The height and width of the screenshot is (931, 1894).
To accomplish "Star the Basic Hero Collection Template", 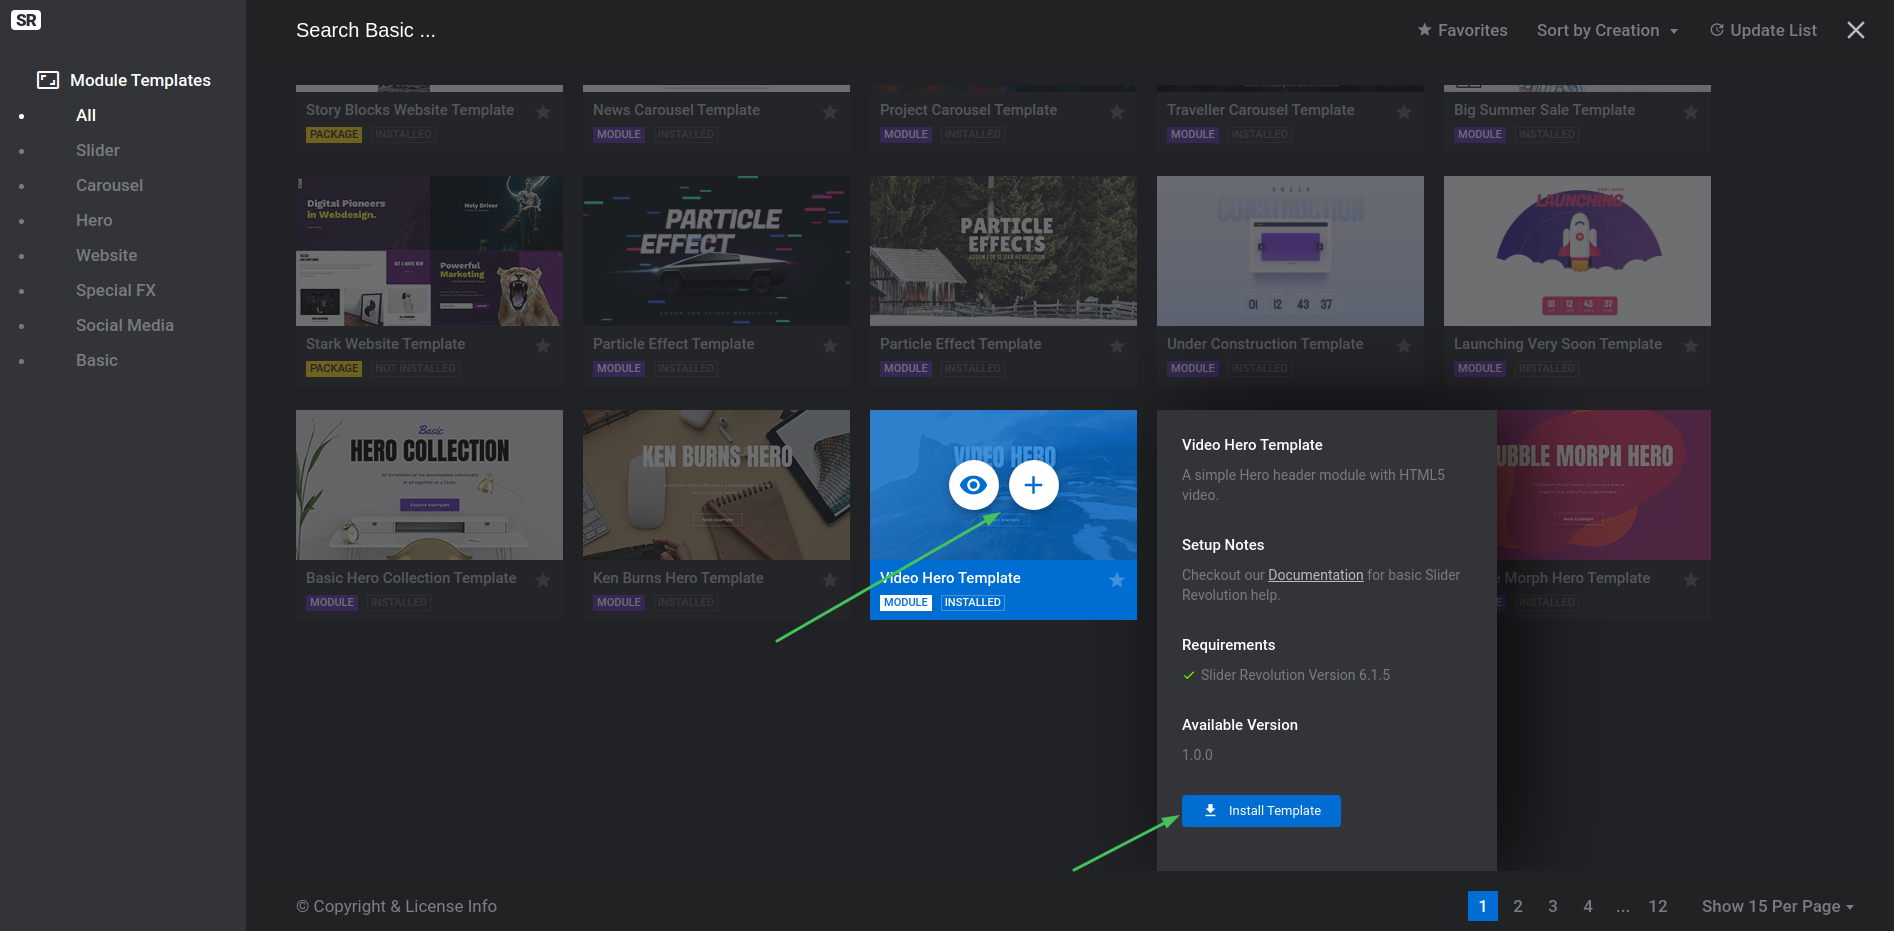I will 542,580.
